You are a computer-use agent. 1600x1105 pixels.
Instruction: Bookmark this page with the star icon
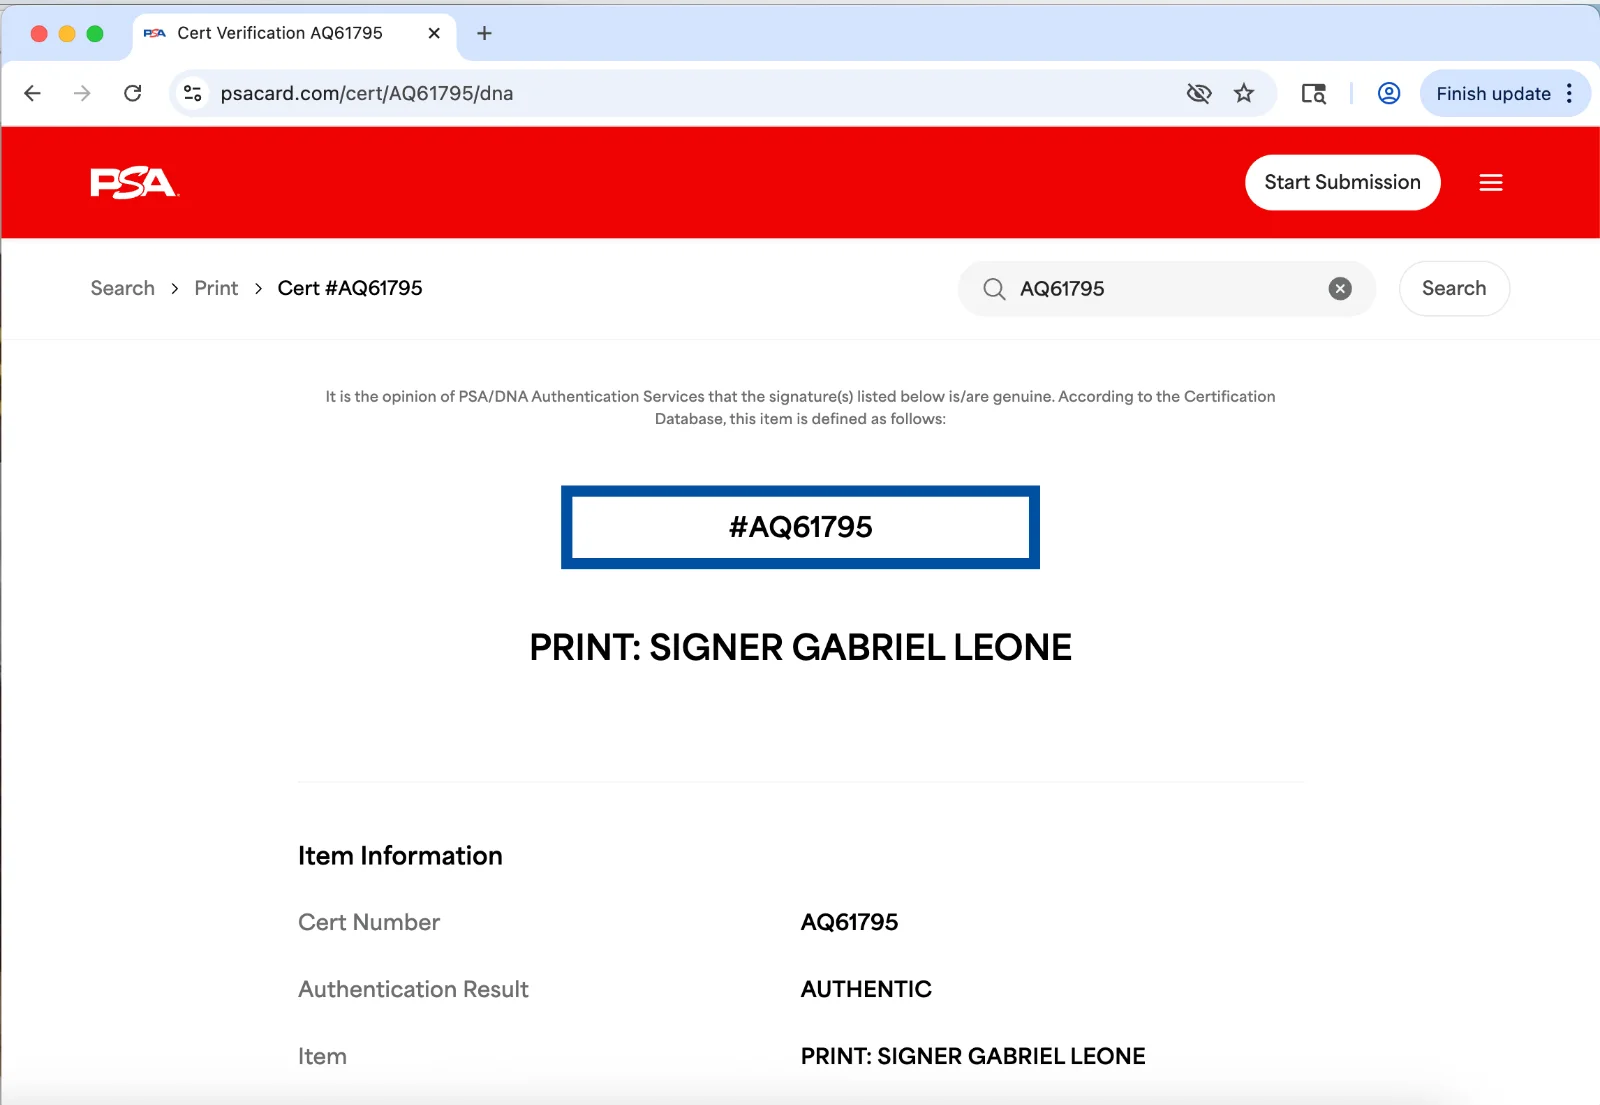tap(1244, 93)
